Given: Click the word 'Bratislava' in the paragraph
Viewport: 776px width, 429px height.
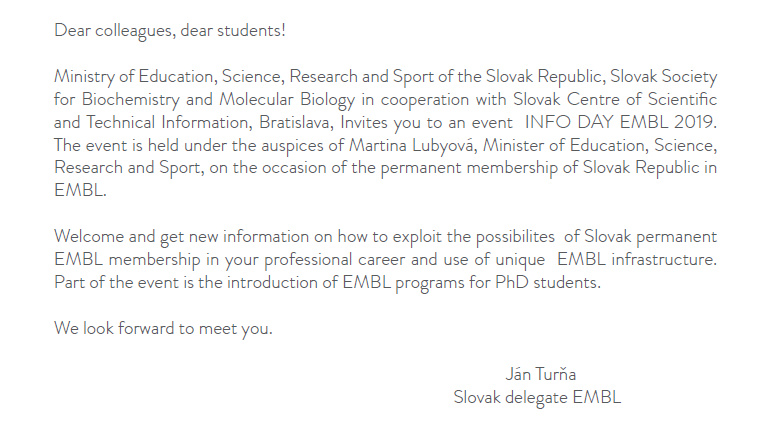Looking at the screenshot, I should 294,122.
